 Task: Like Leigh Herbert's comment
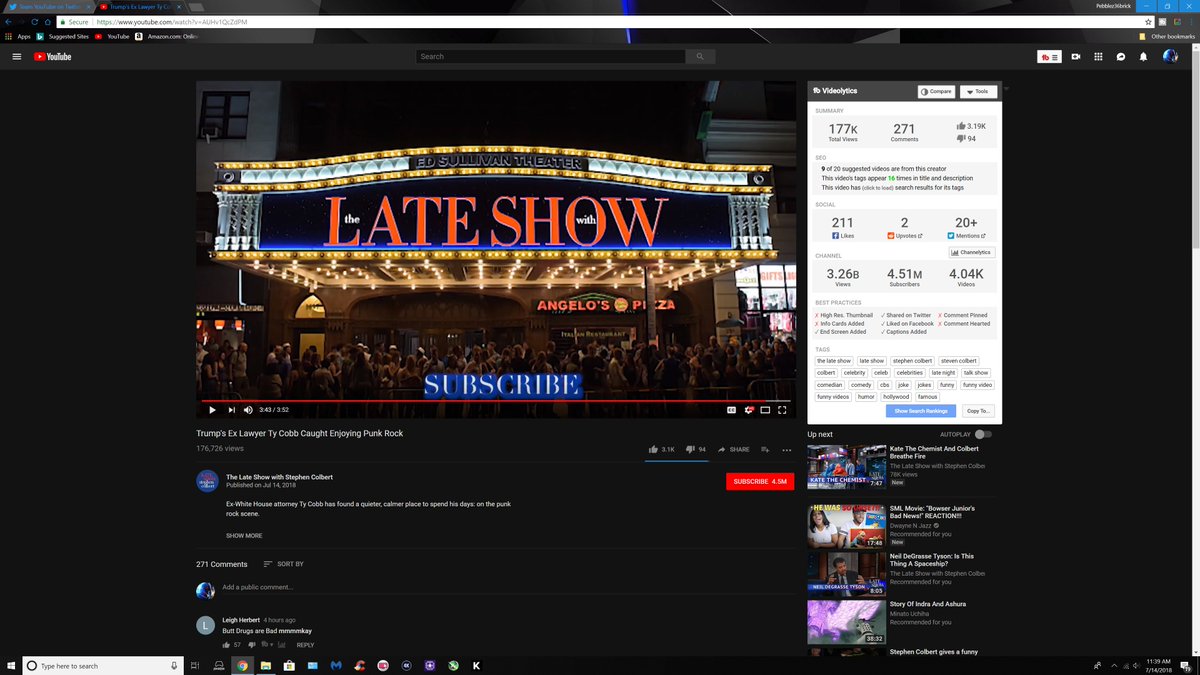coord(227,645)
